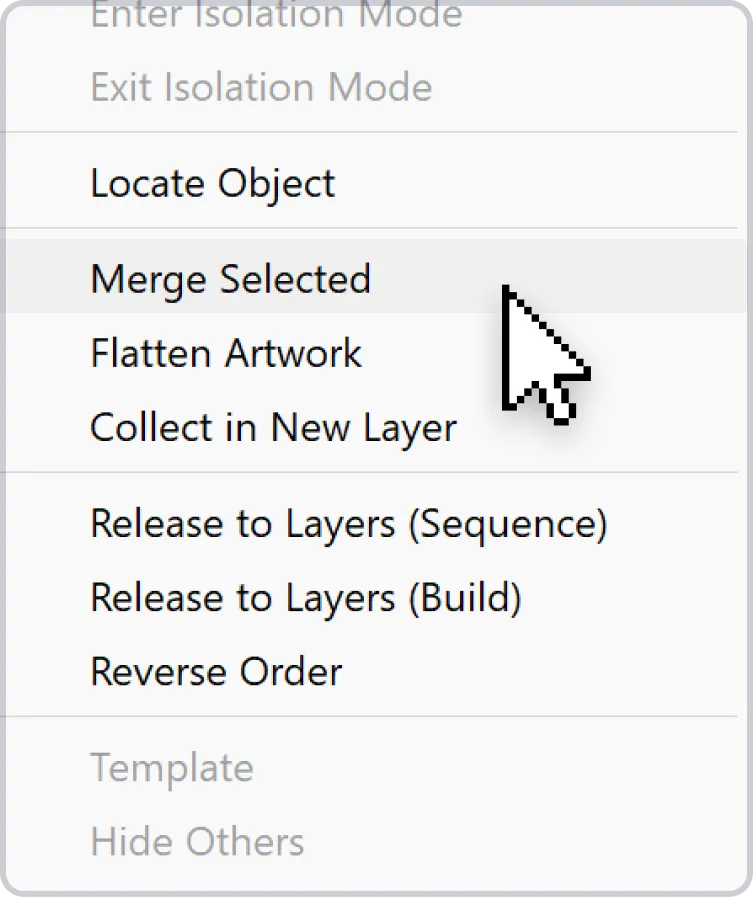
Task: Click Collect in New Layer
Action: (375, 427)
